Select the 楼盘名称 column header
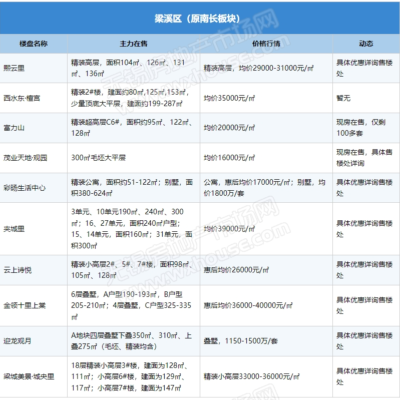400x400 pixels. tap(33, 44)
